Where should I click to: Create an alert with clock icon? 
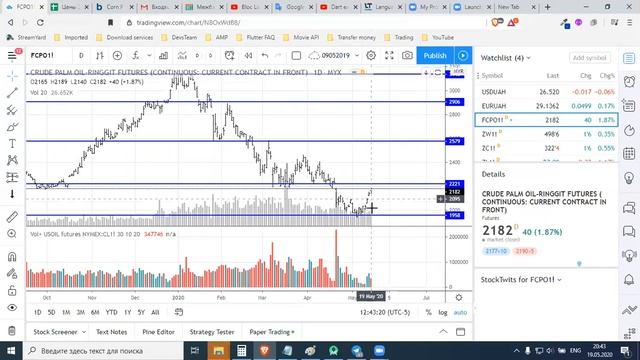coord(229,56)
